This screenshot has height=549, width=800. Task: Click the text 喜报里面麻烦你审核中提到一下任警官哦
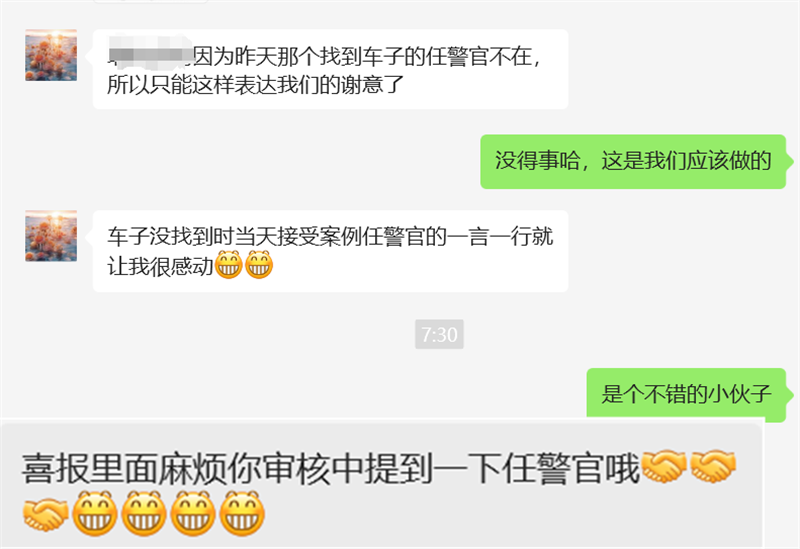click(x=330, y=468)
